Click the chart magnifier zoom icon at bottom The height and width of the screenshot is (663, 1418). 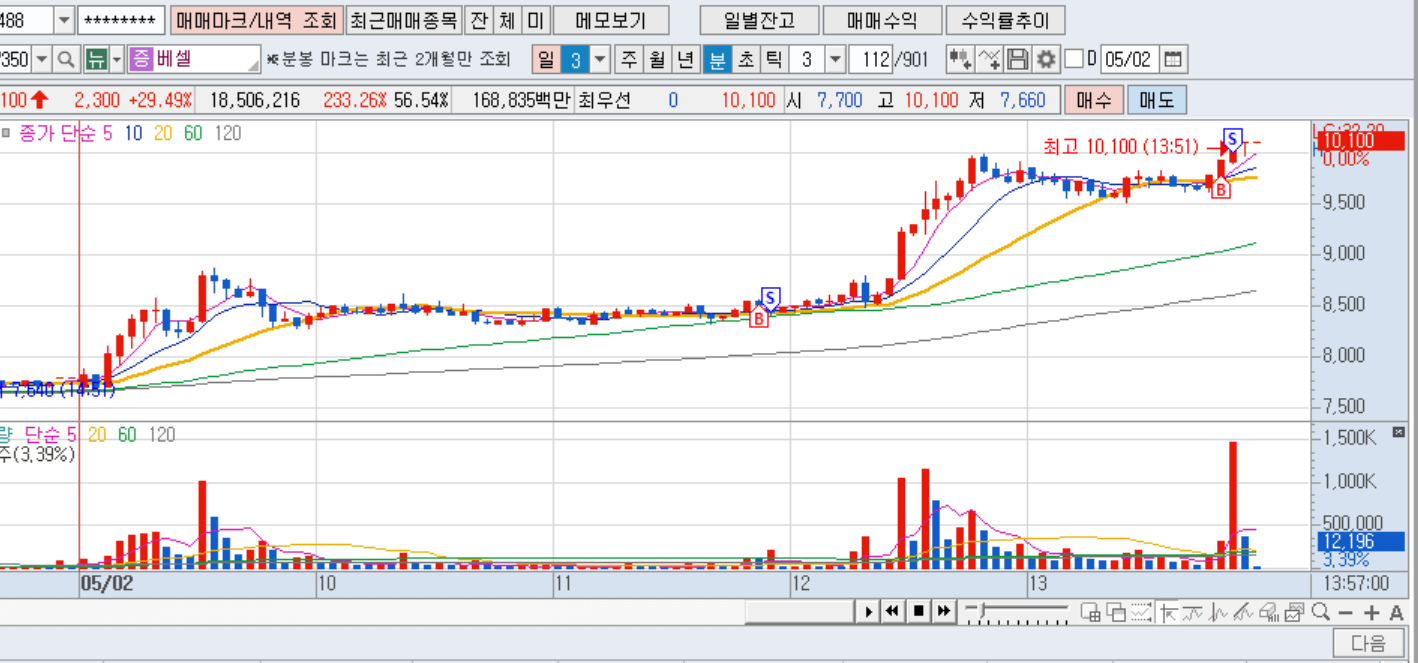point(1321,612)
